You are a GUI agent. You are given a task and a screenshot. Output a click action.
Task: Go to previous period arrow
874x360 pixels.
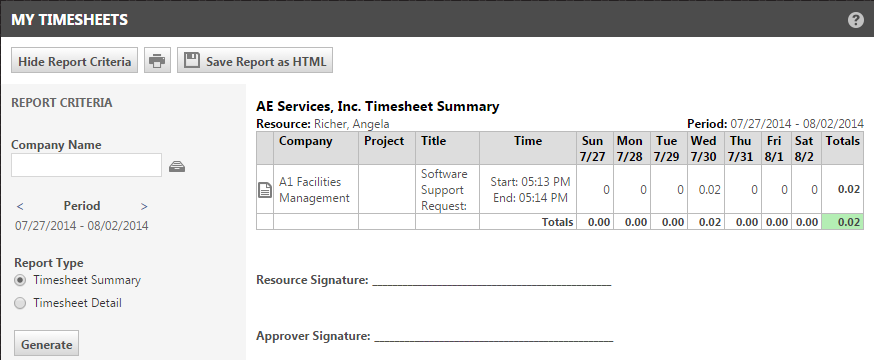pyautogui.click(x=20, y=206)
